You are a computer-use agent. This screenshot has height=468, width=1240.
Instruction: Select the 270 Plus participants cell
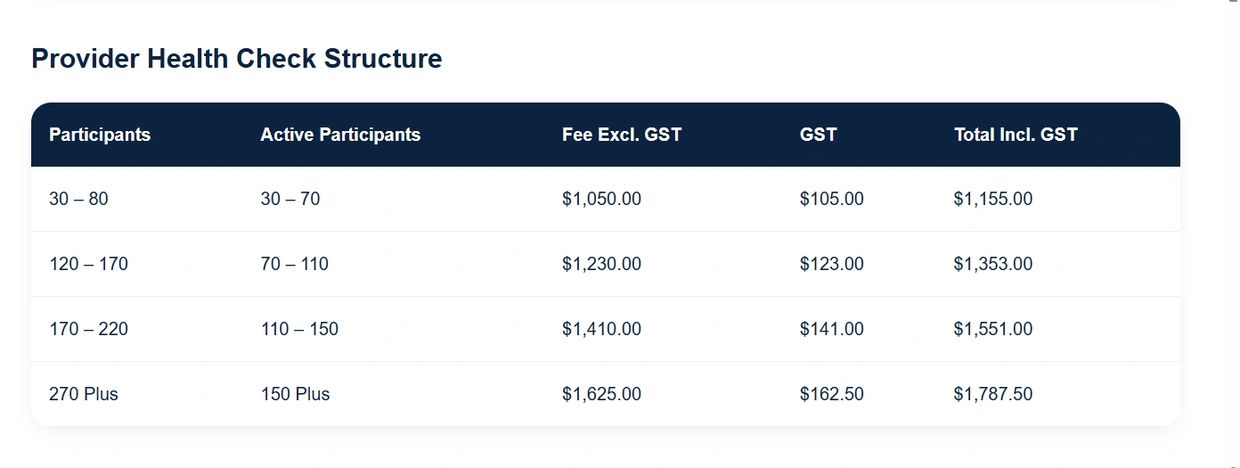pyautogui.click(x=83, y=394)
